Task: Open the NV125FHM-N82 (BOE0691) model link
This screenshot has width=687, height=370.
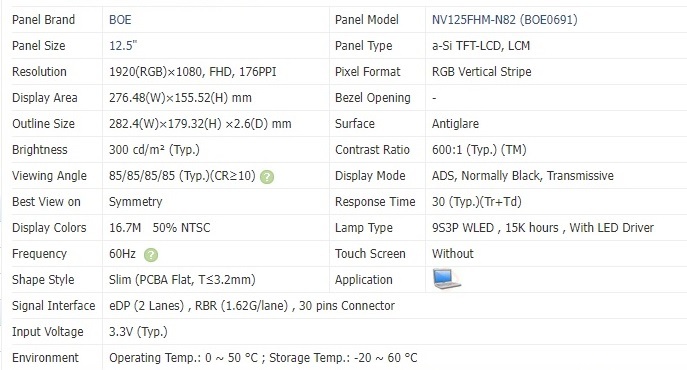Action: pyautogui.click(x=504, y=20)
